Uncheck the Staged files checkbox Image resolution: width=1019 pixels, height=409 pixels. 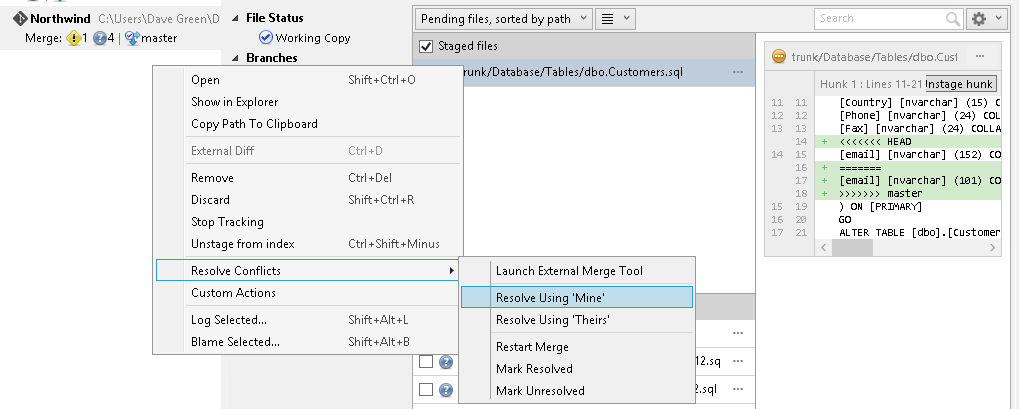(426, 46)
